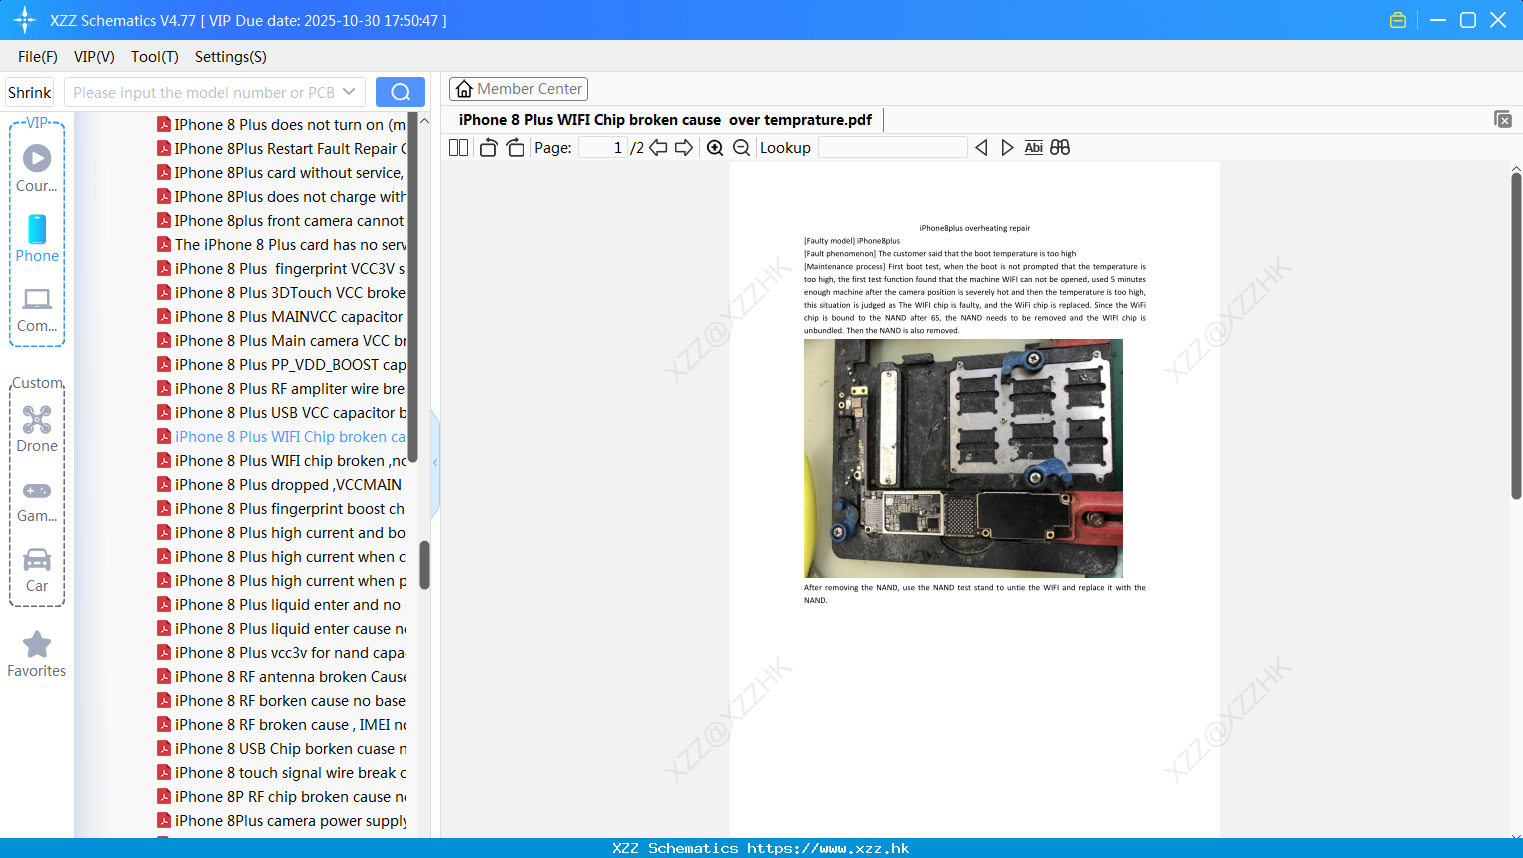Screen dimensions: 1523x858
Task: Open Courses from the sidebar
Action: 37,168
